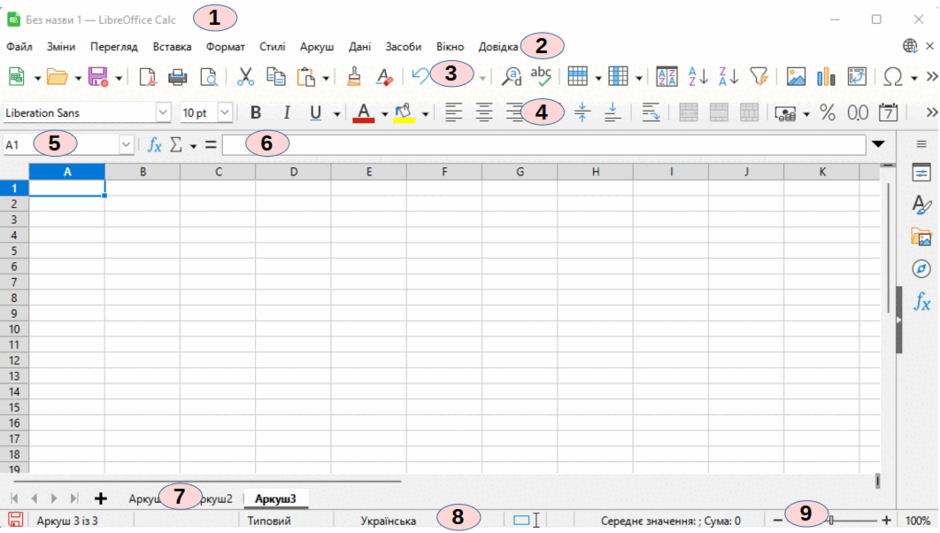Insert image from toolbar

pyautogui.click(x=796, y=77)
